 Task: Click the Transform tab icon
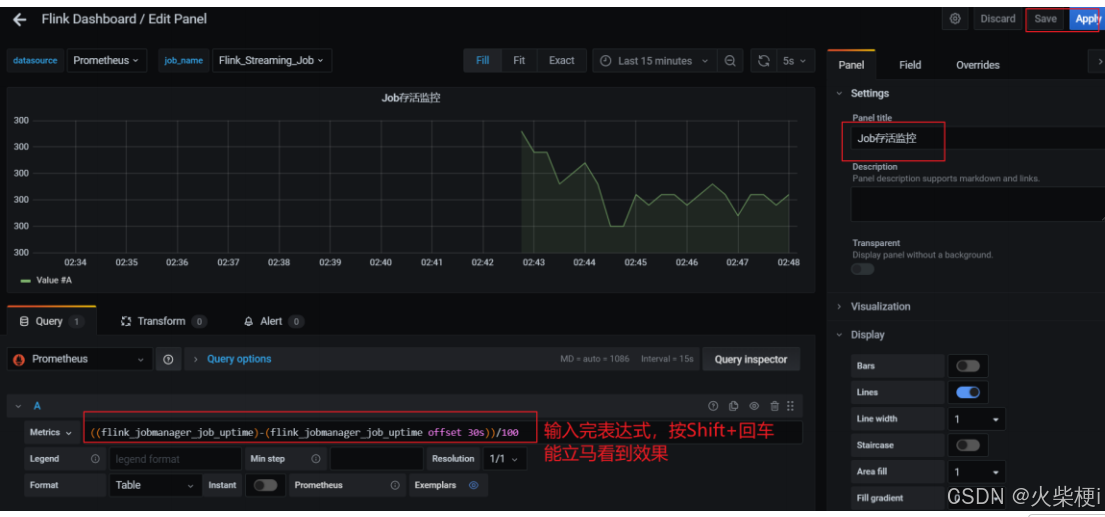[x=127, y=321]
